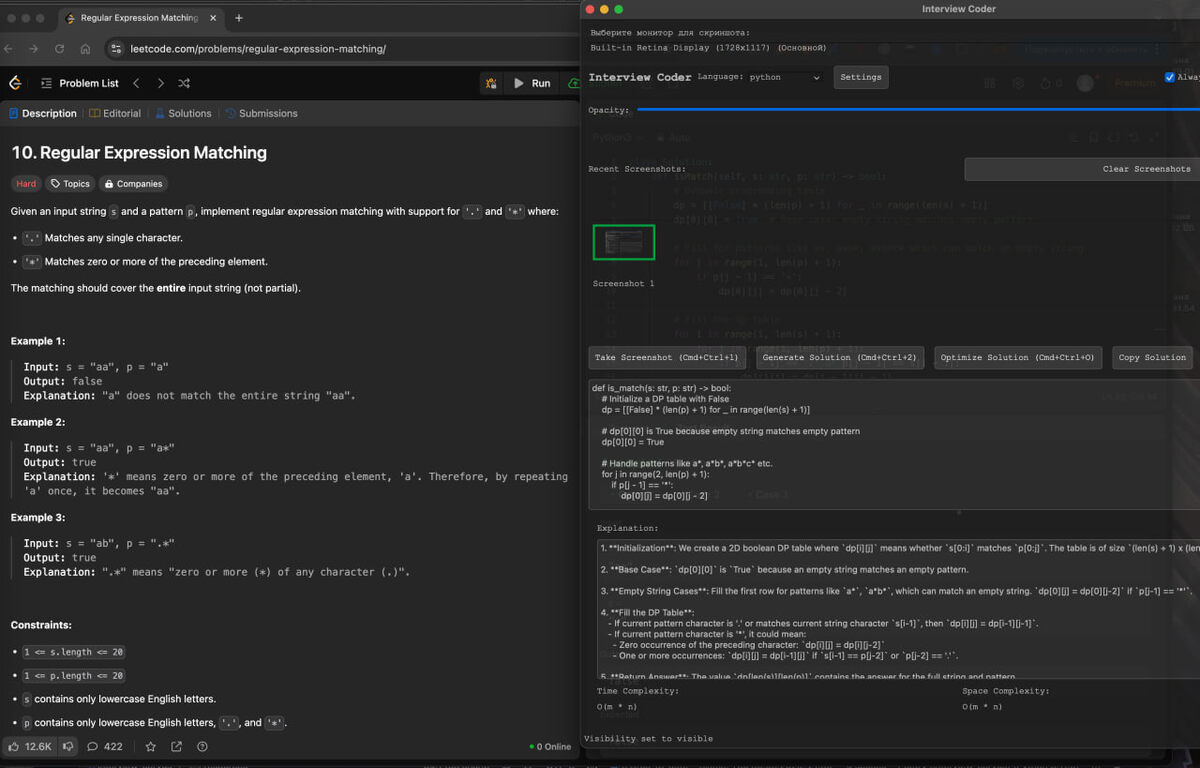Click inside the Explanation text box
The width and height of the screenshot is (1200, 768).
[x=897, y=609]
